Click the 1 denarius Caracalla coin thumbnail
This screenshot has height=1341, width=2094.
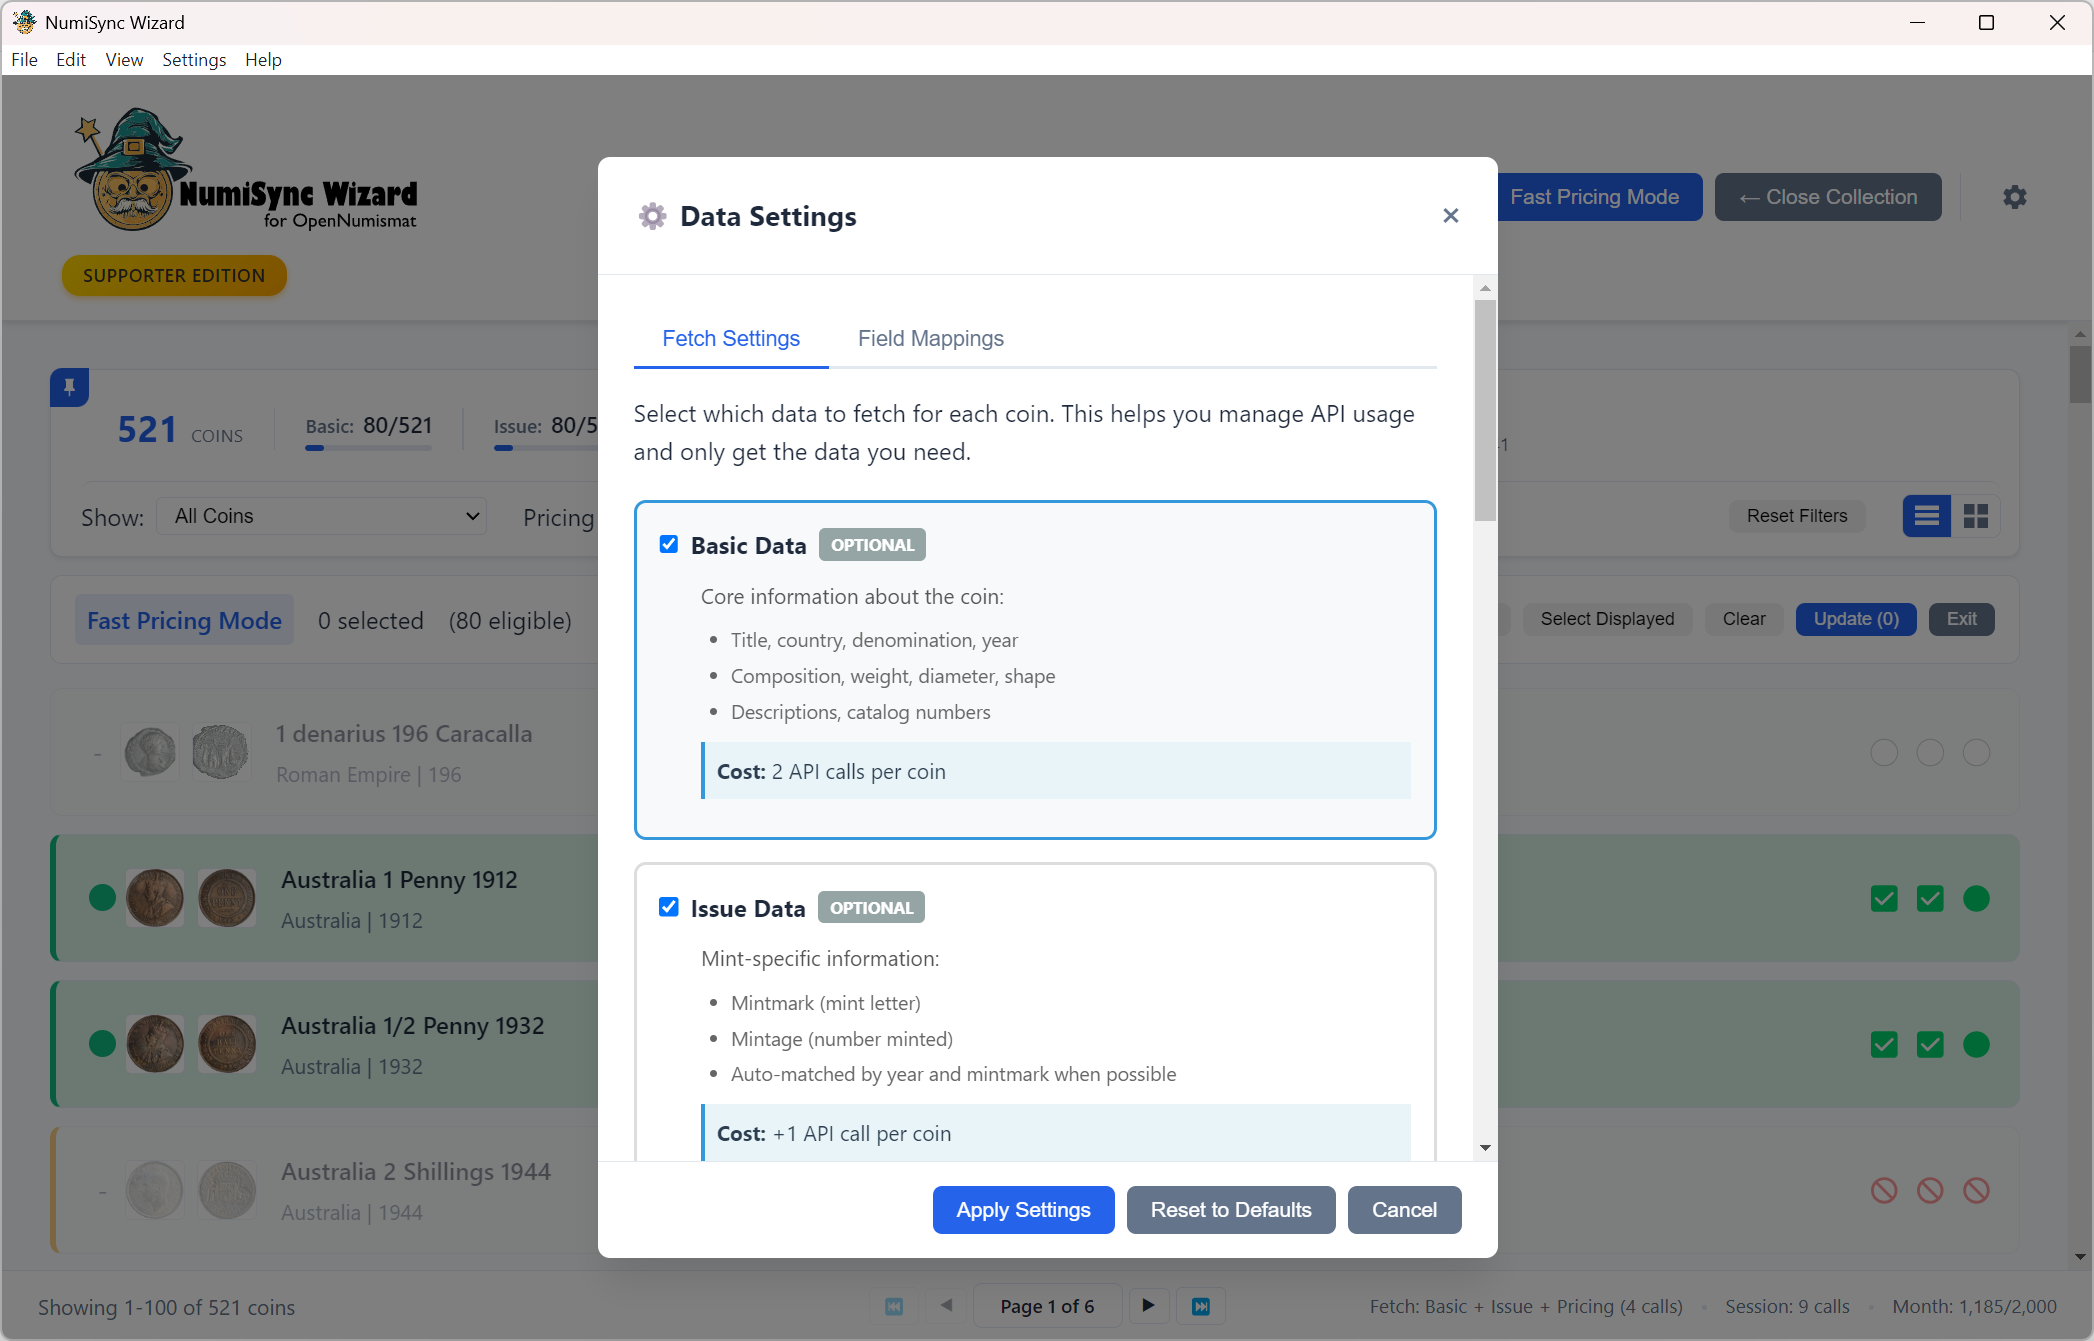tap(150, 751)
